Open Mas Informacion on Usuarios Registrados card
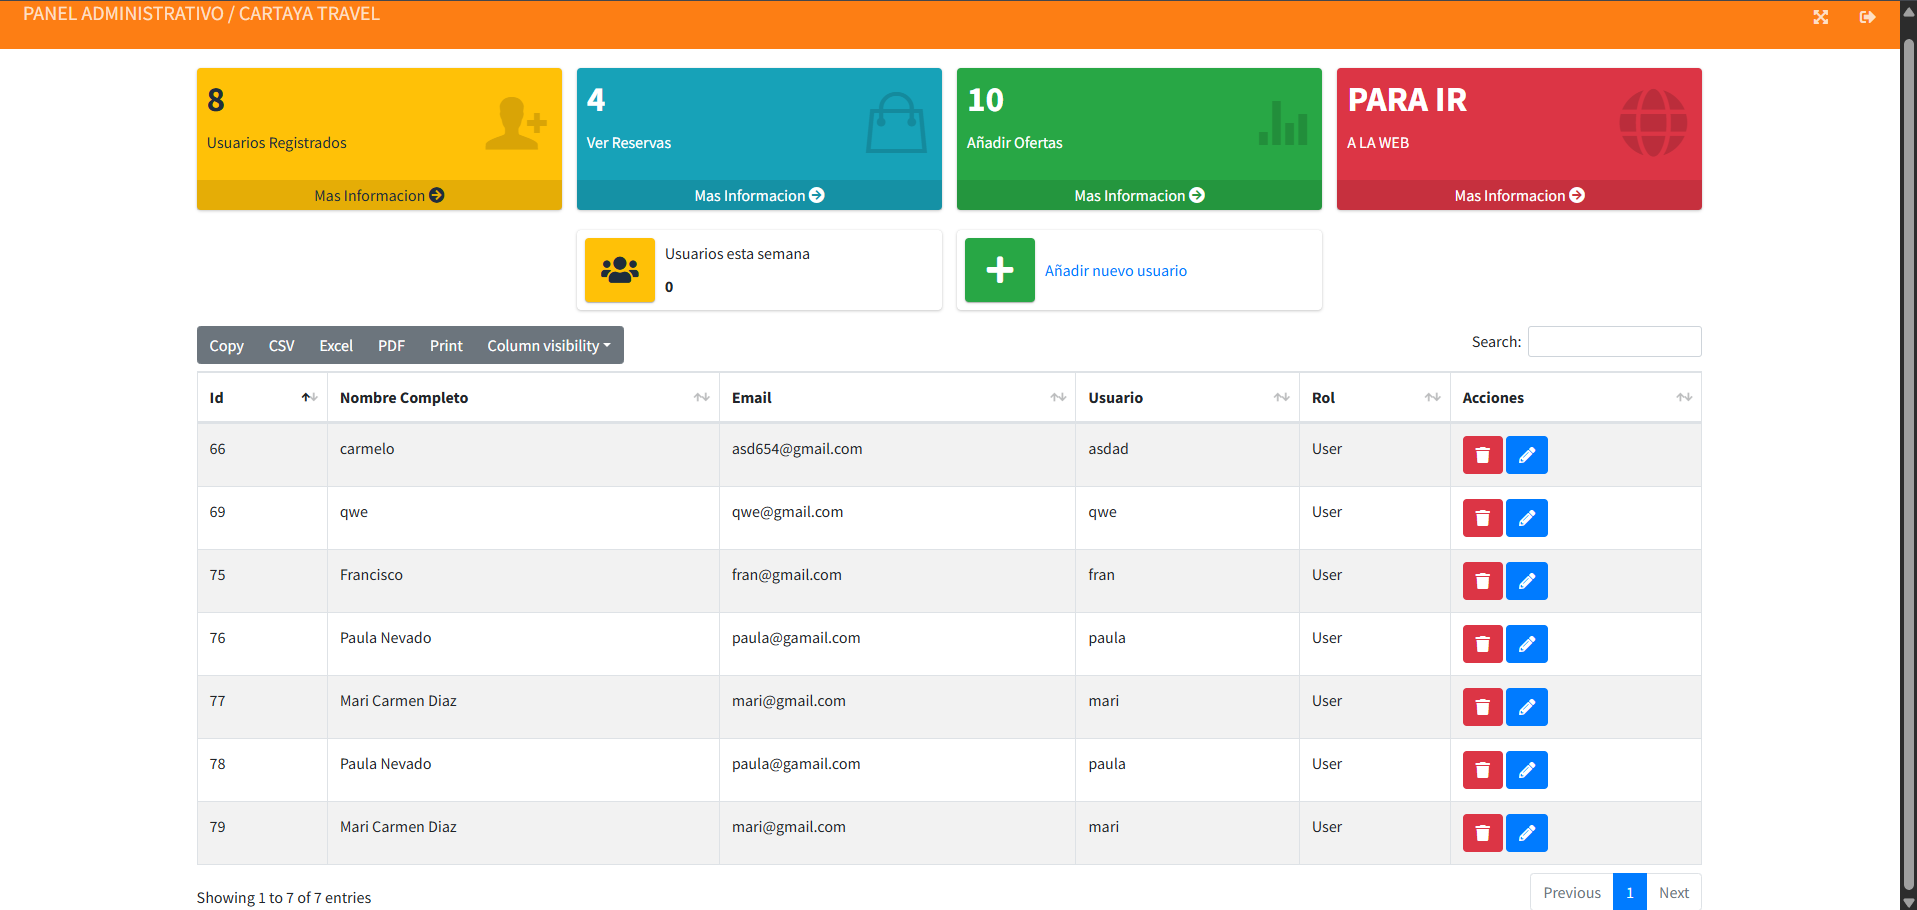The width and height of the screenshot is (1917, 910). 379,195
